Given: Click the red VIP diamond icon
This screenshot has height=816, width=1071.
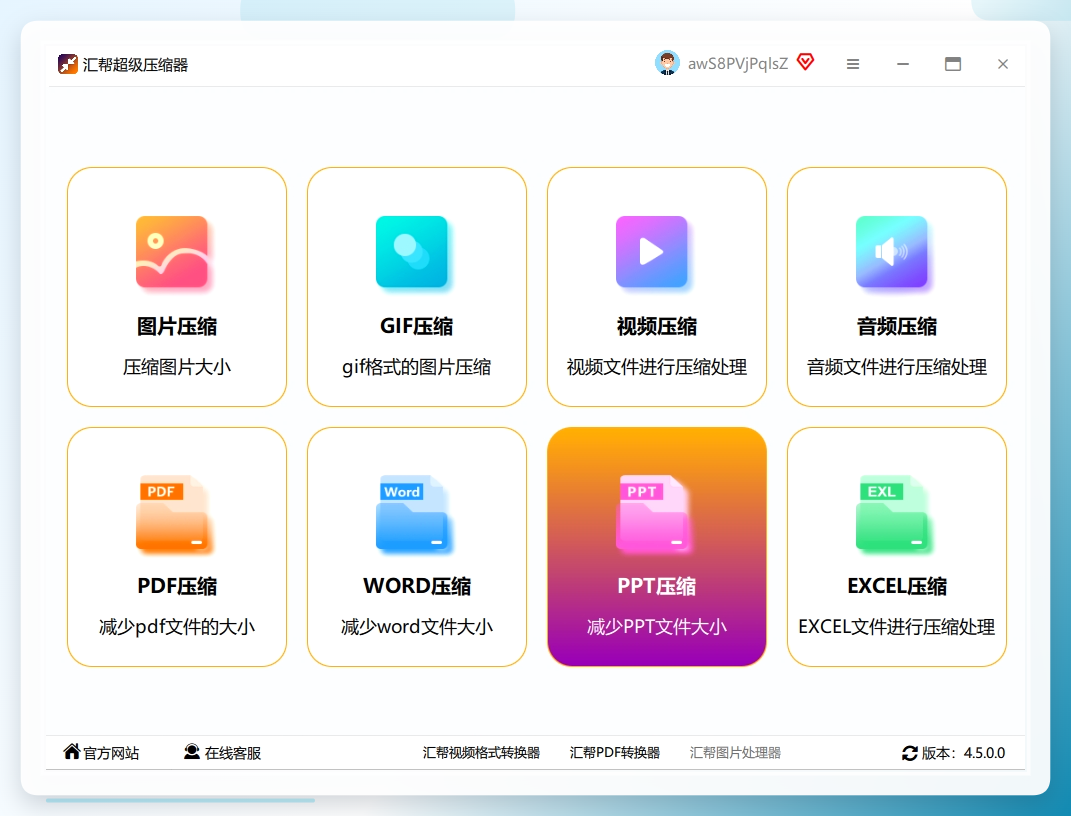Looking at the screenshot, I should click(806, 62).
